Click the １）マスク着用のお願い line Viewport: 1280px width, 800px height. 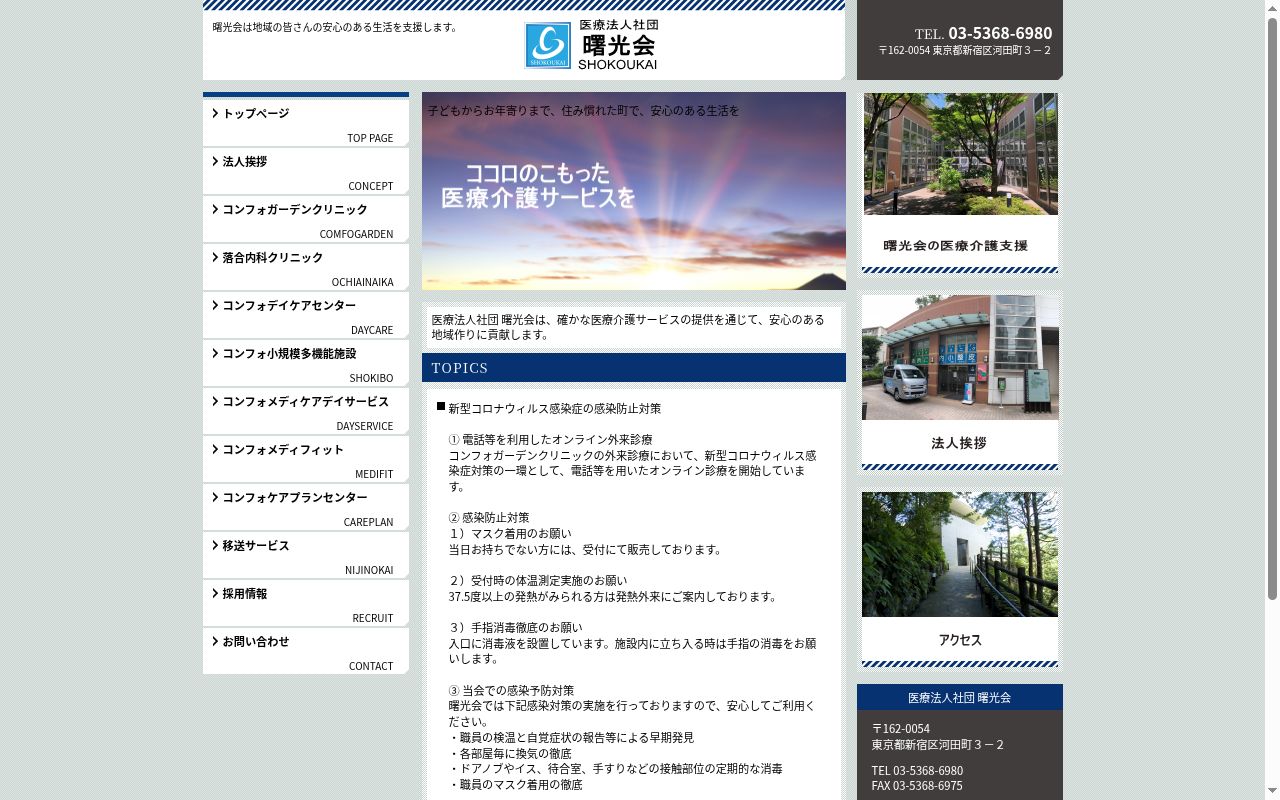pyautogui.click(x=510, y=534)
